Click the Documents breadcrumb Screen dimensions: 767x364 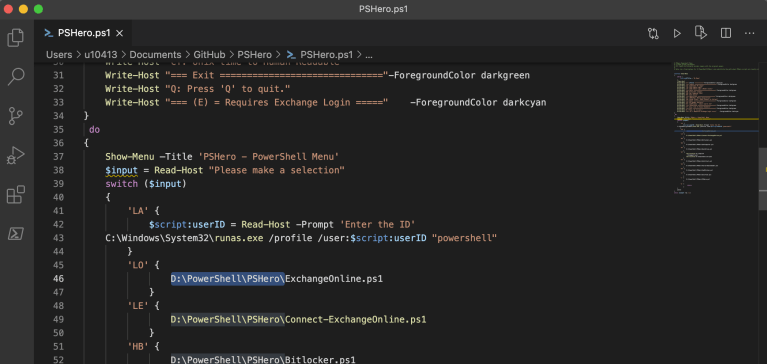155,54
